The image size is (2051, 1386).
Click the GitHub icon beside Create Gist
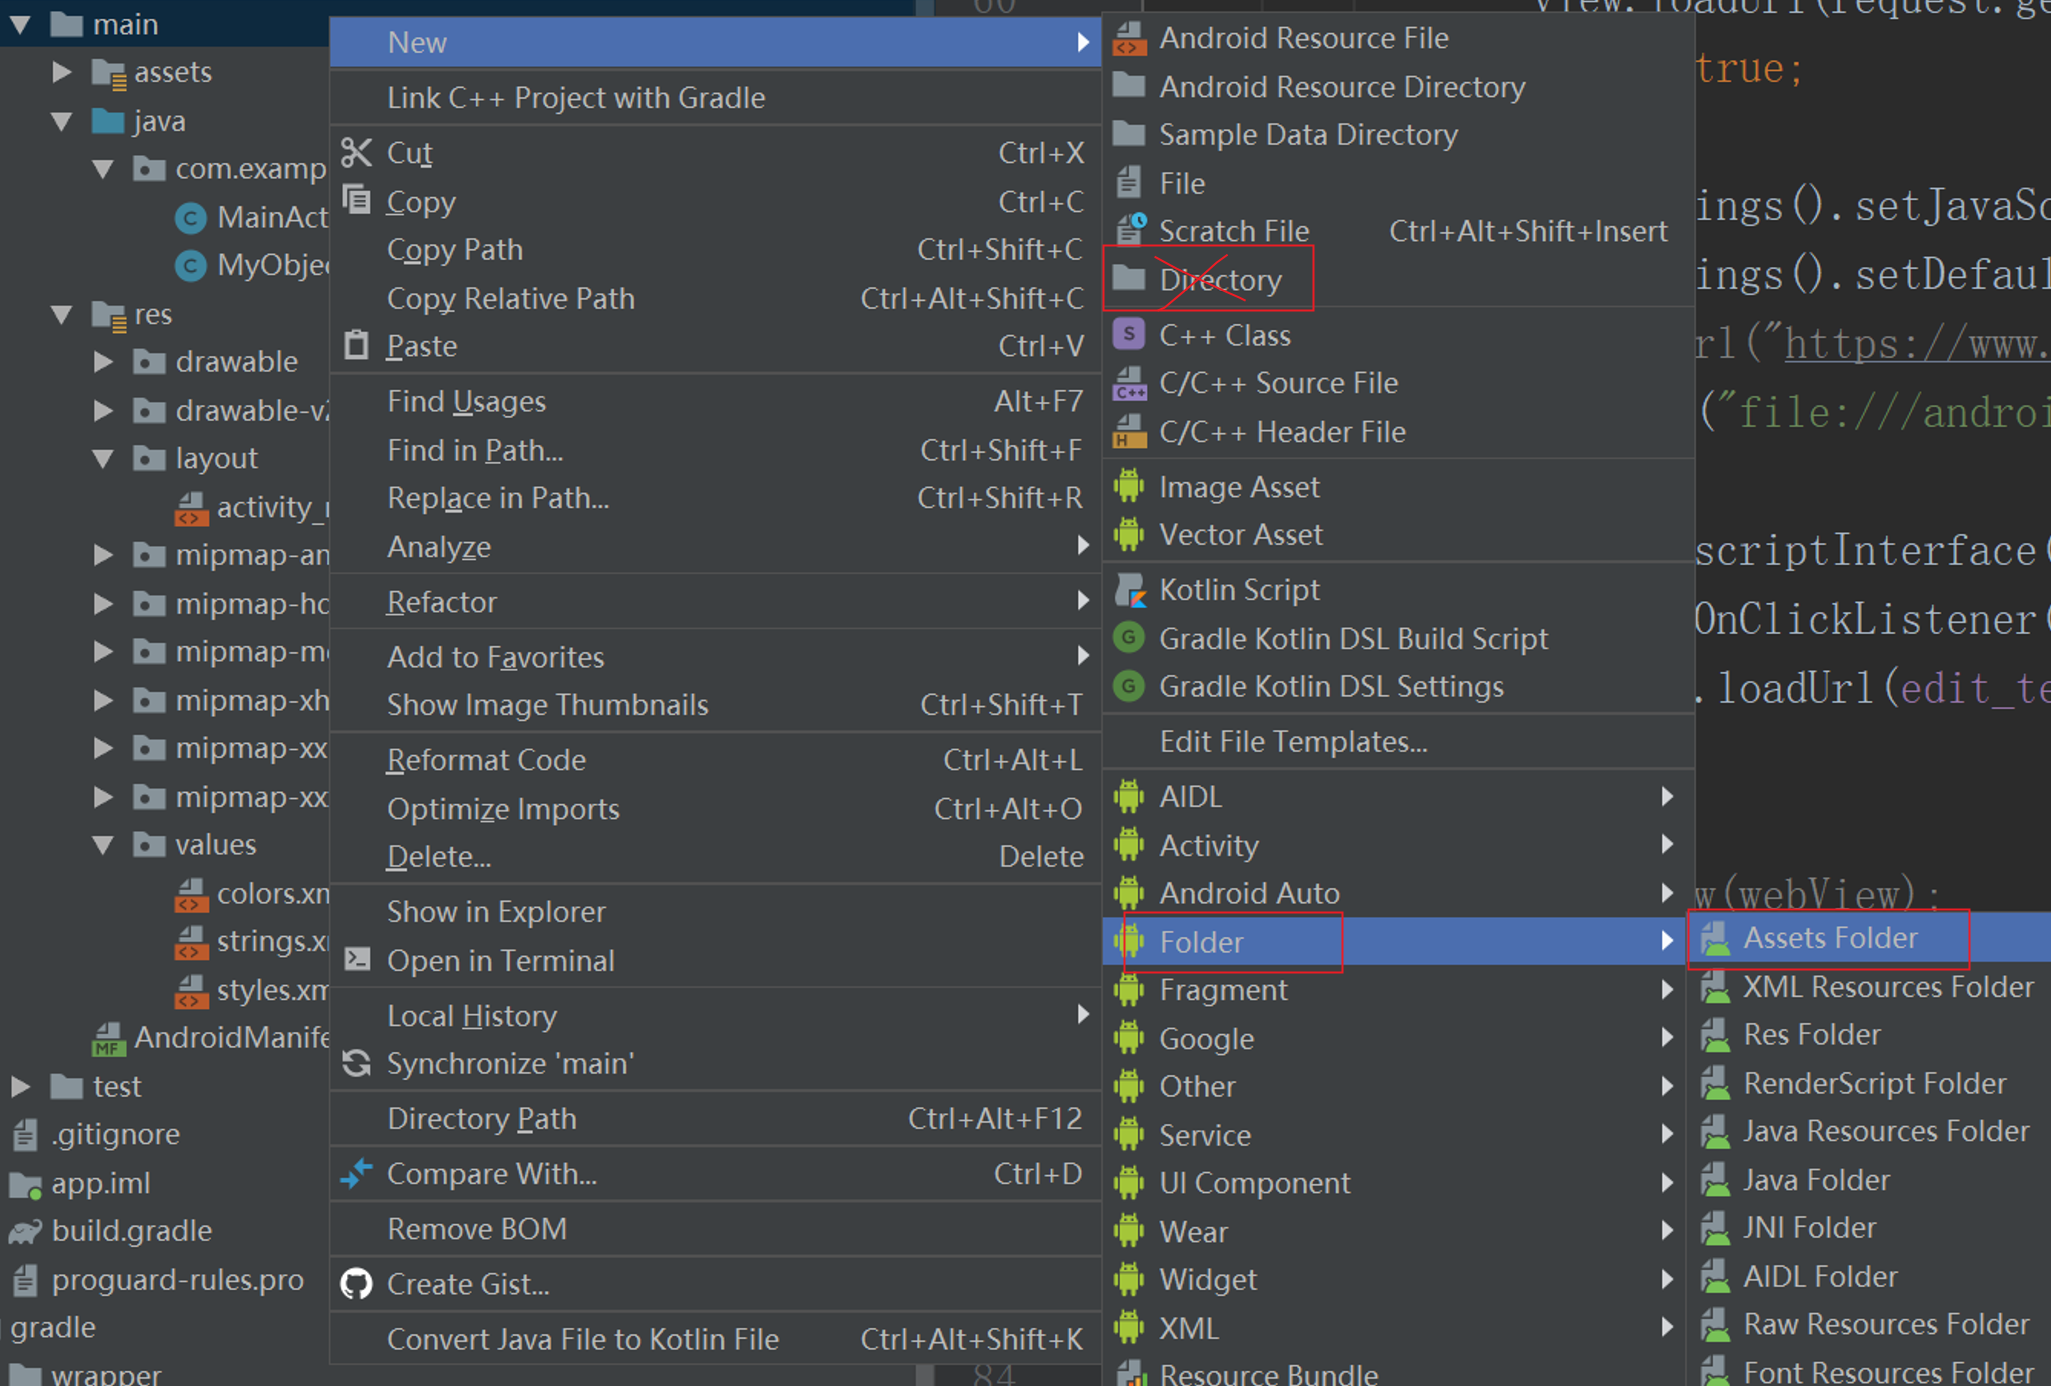pos(356,1283)
